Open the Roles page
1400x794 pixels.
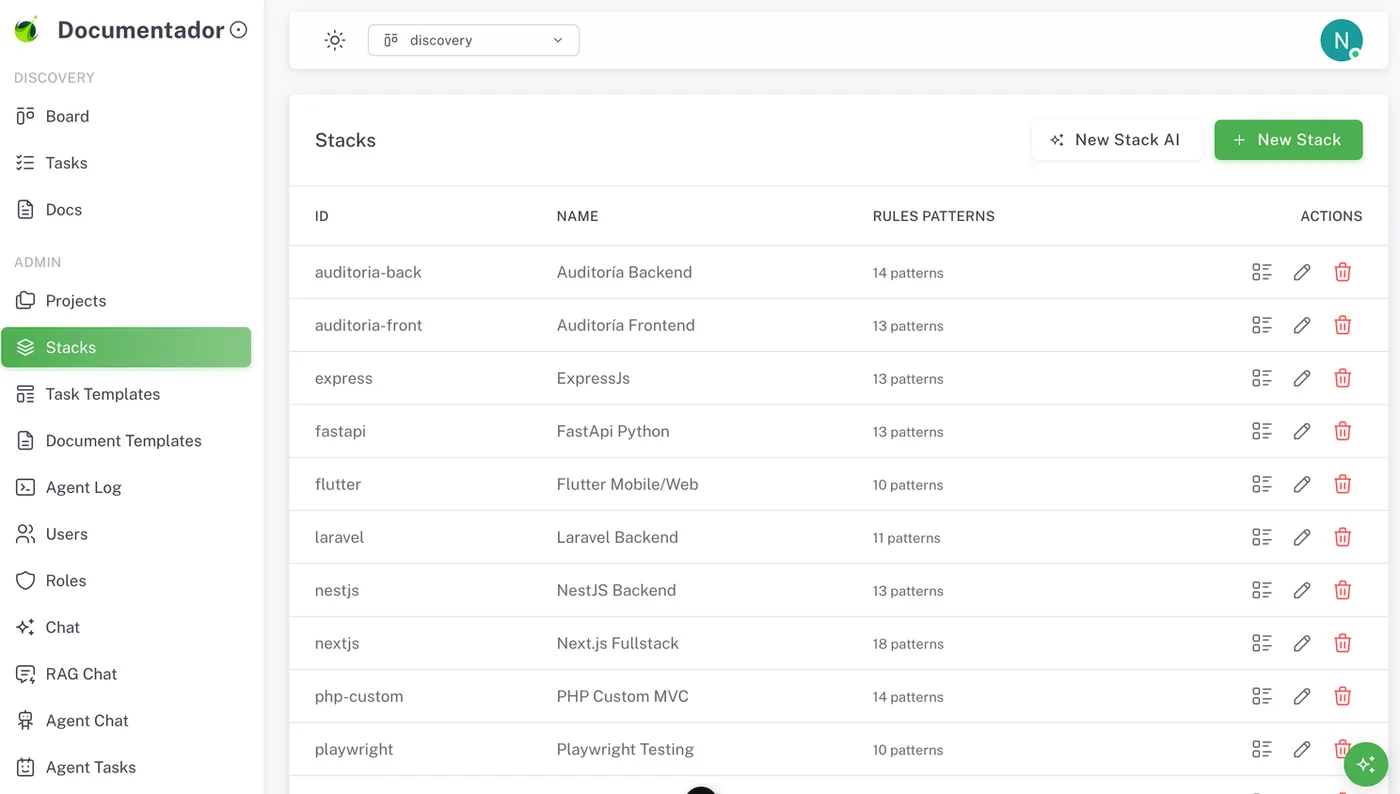coord(126,581)
